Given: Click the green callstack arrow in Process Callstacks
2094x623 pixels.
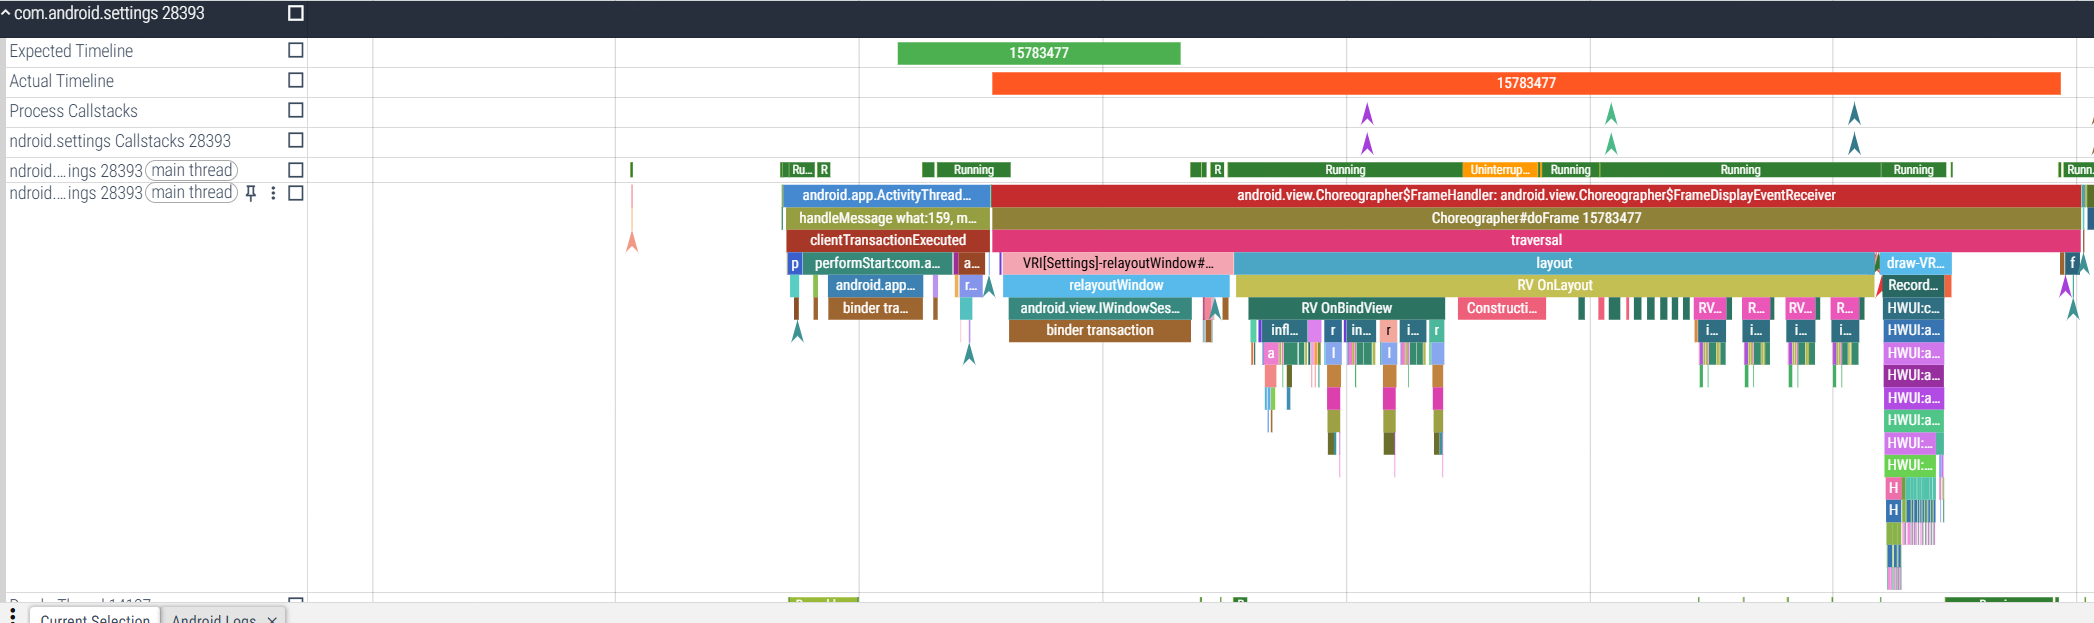Looking at the screenshot, I should (x=1611, y=113).
